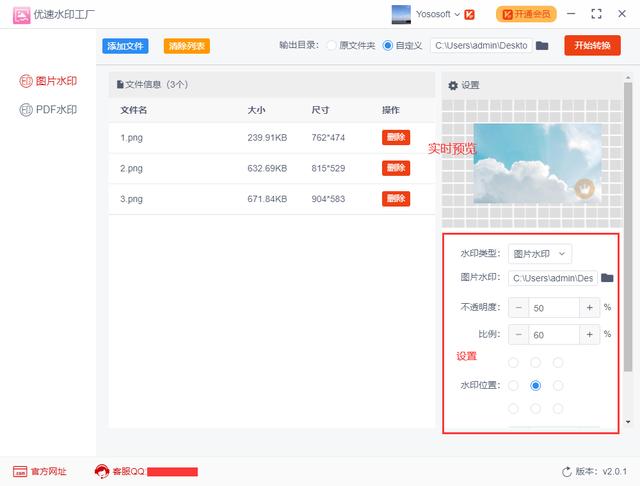Select bottom-center watermark position radio
This screenshot has width=640, height=486.
536,408
